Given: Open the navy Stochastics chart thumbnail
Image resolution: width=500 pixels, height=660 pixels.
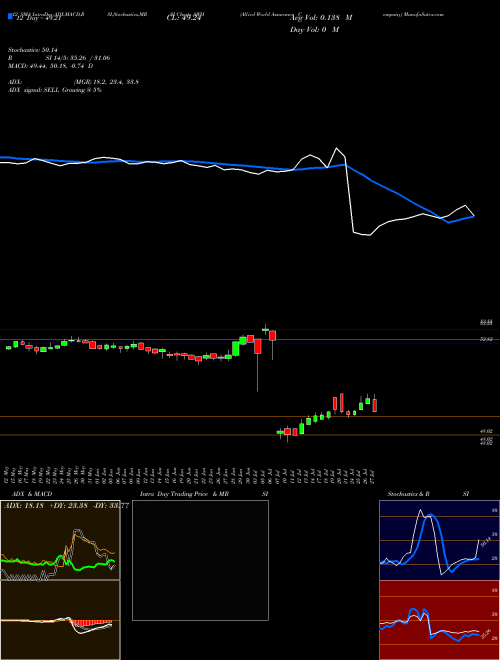Looking at the screenshot, I should coord(439,540).
